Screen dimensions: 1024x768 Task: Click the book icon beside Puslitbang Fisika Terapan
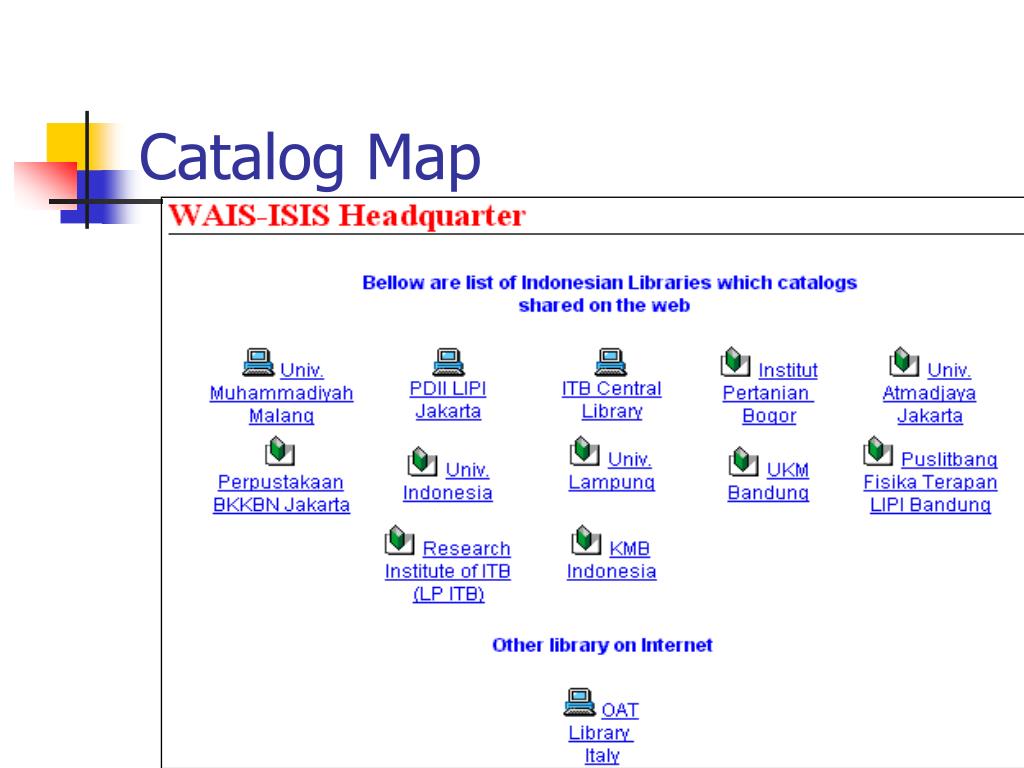[x=878, y=451]
